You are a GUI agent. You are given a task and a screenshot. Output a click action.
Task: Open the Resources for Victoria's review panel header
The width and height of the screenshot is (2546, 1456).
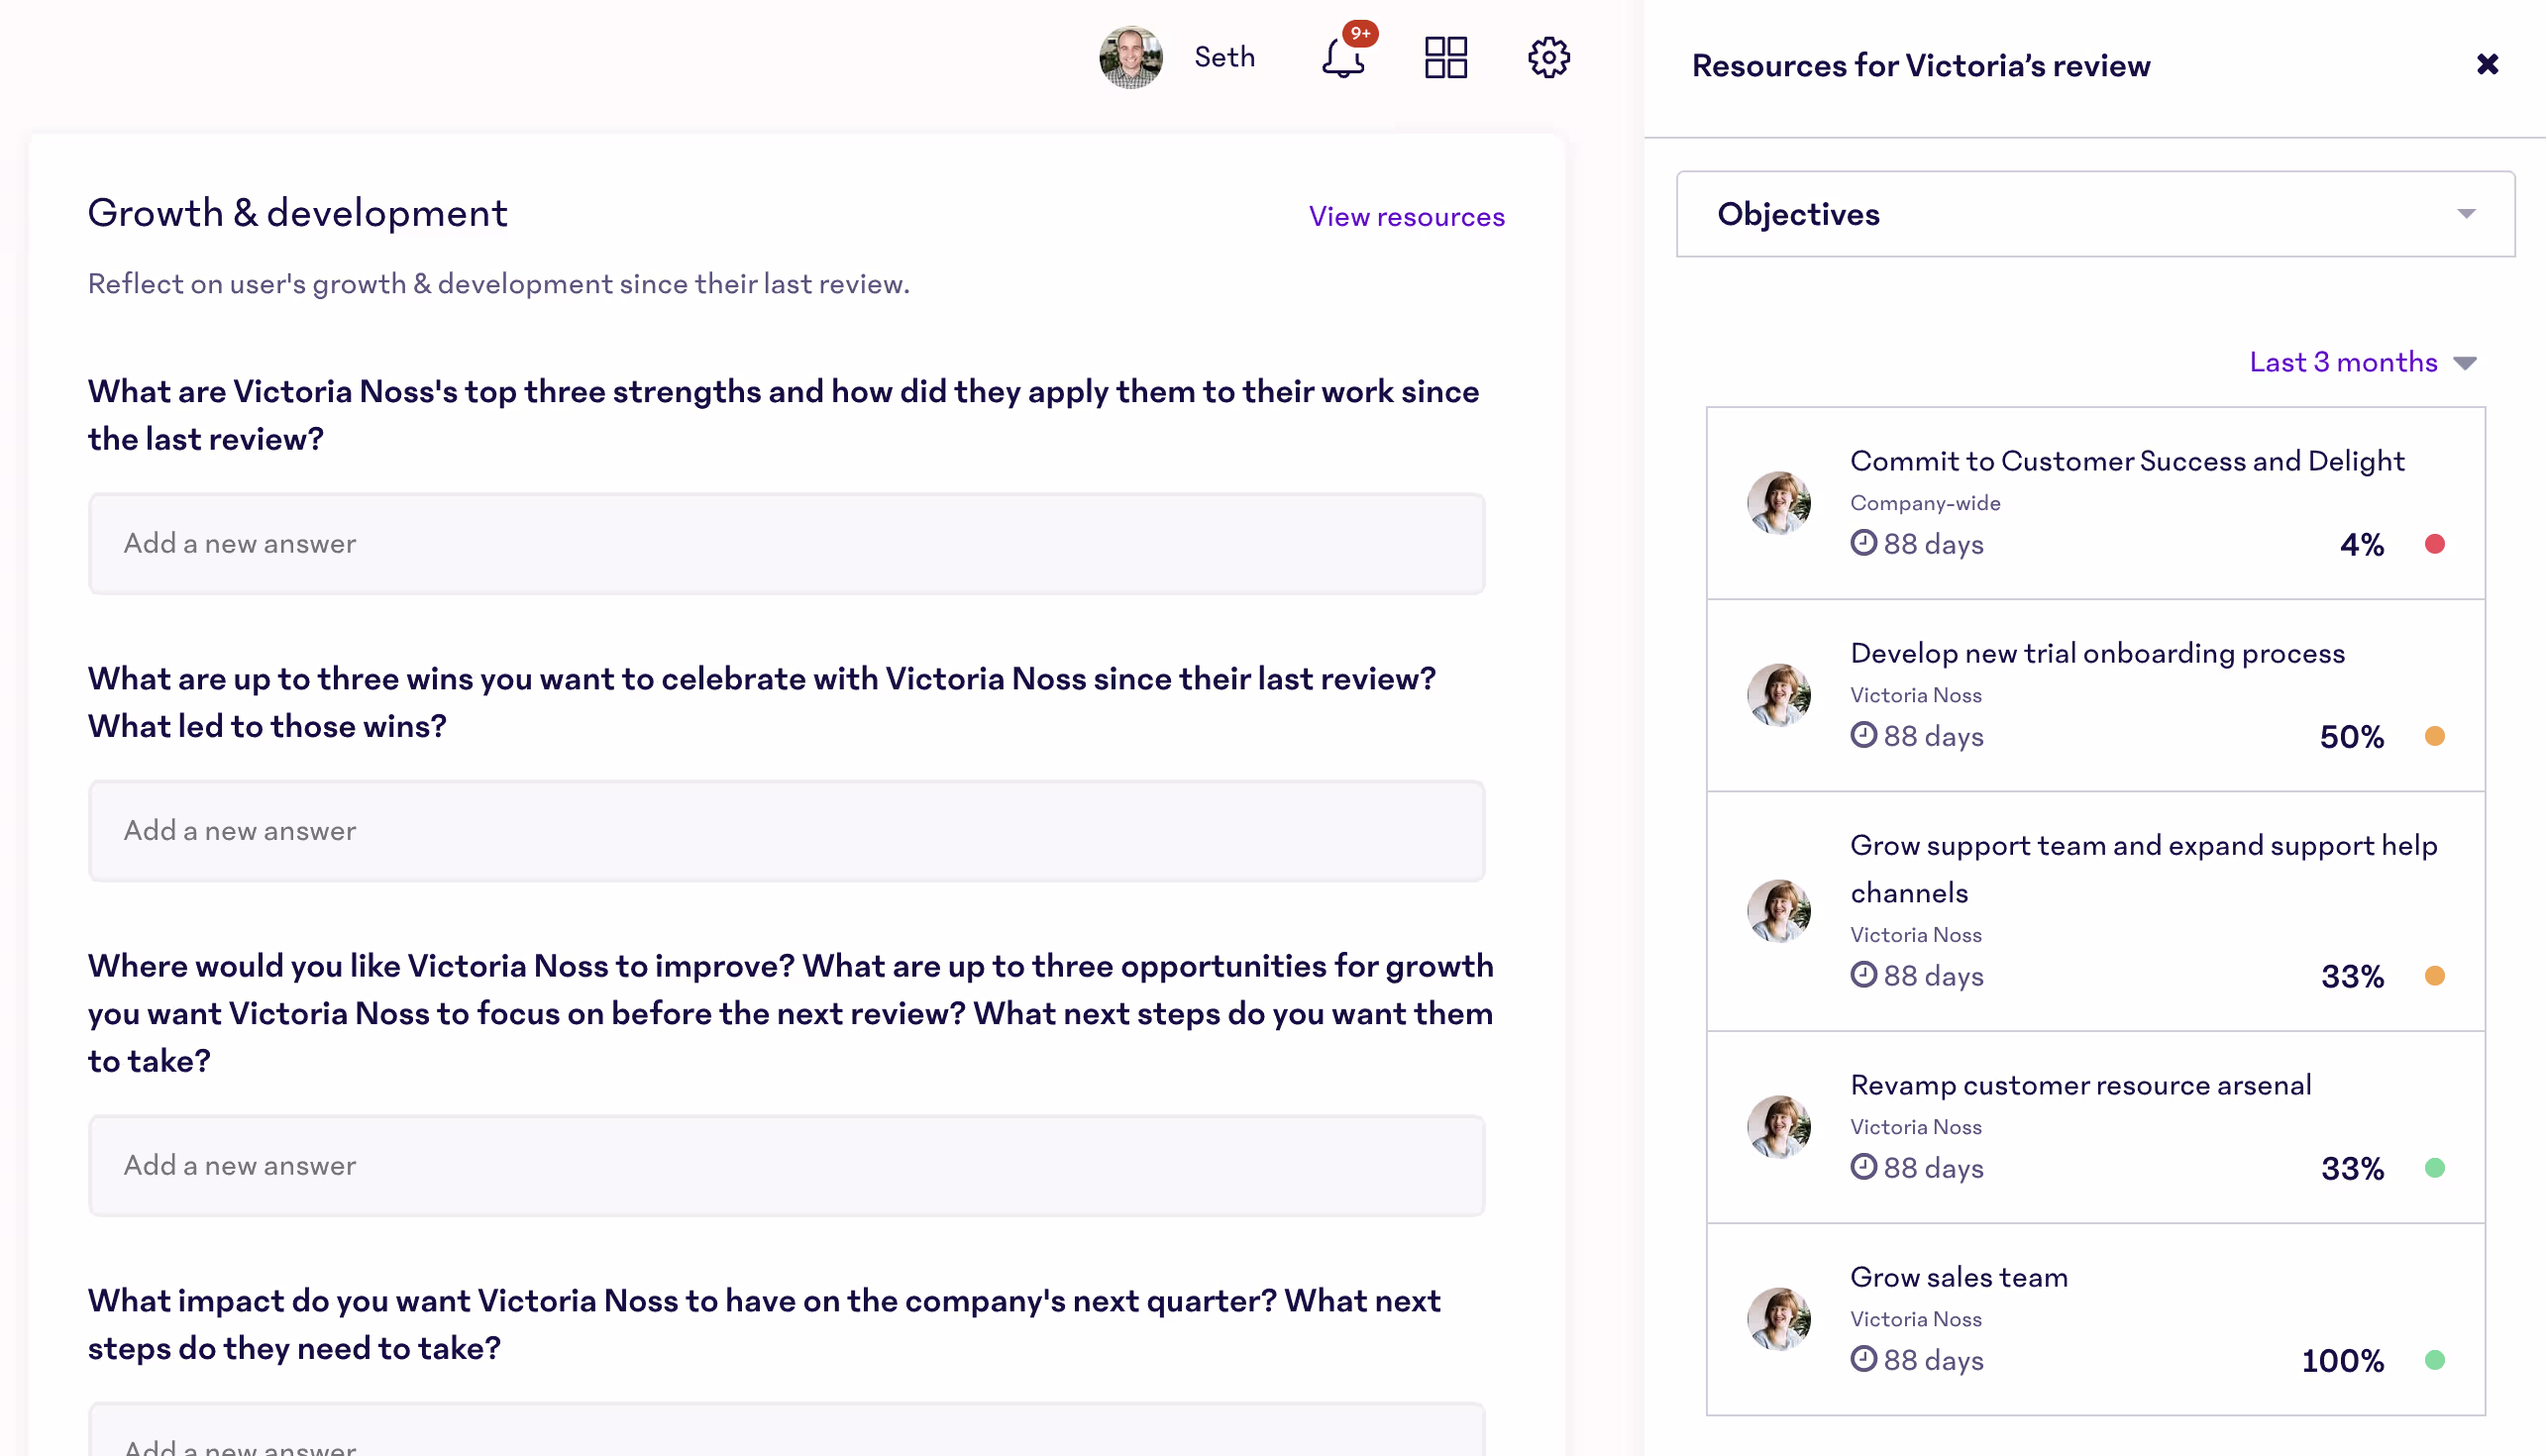click(1920, 65)
